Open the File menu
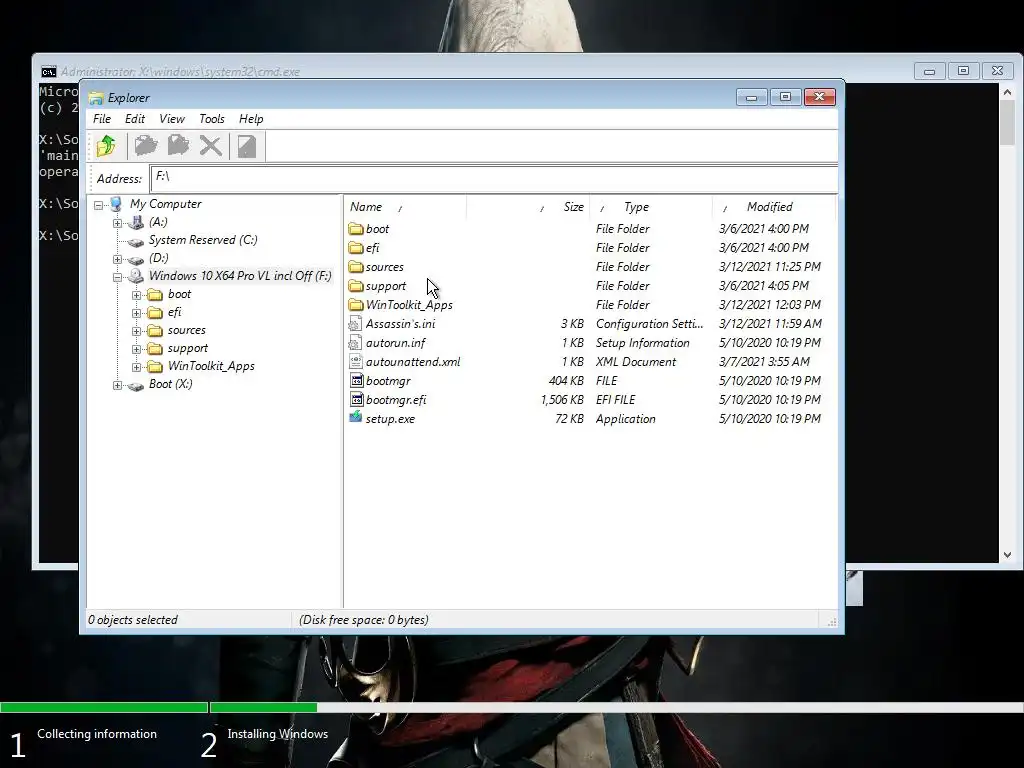 coord(102,119)
